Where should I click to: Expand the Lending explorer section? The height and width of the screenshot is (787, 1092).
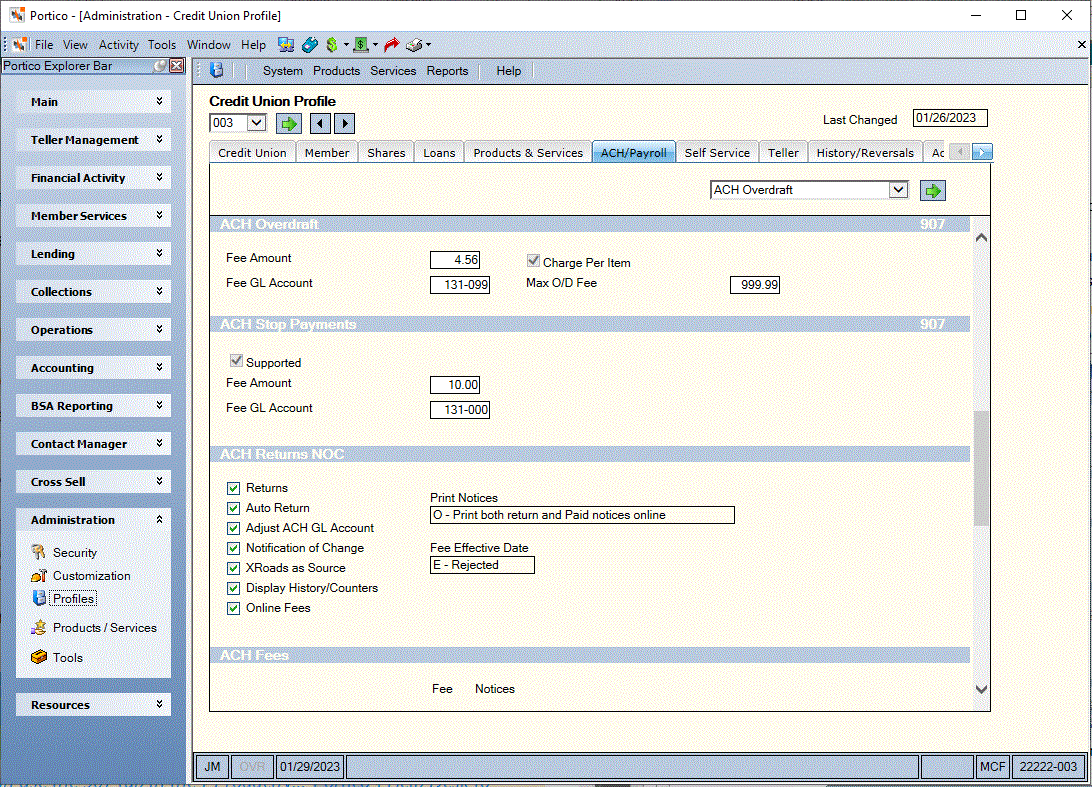tap(93, 254)
